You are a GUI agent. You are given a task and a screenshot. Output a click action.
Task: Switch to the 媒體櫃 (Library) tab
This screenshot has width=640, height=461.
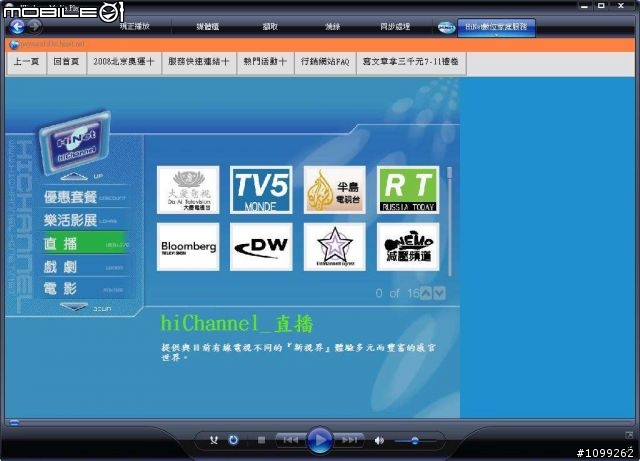pos(208,27)
